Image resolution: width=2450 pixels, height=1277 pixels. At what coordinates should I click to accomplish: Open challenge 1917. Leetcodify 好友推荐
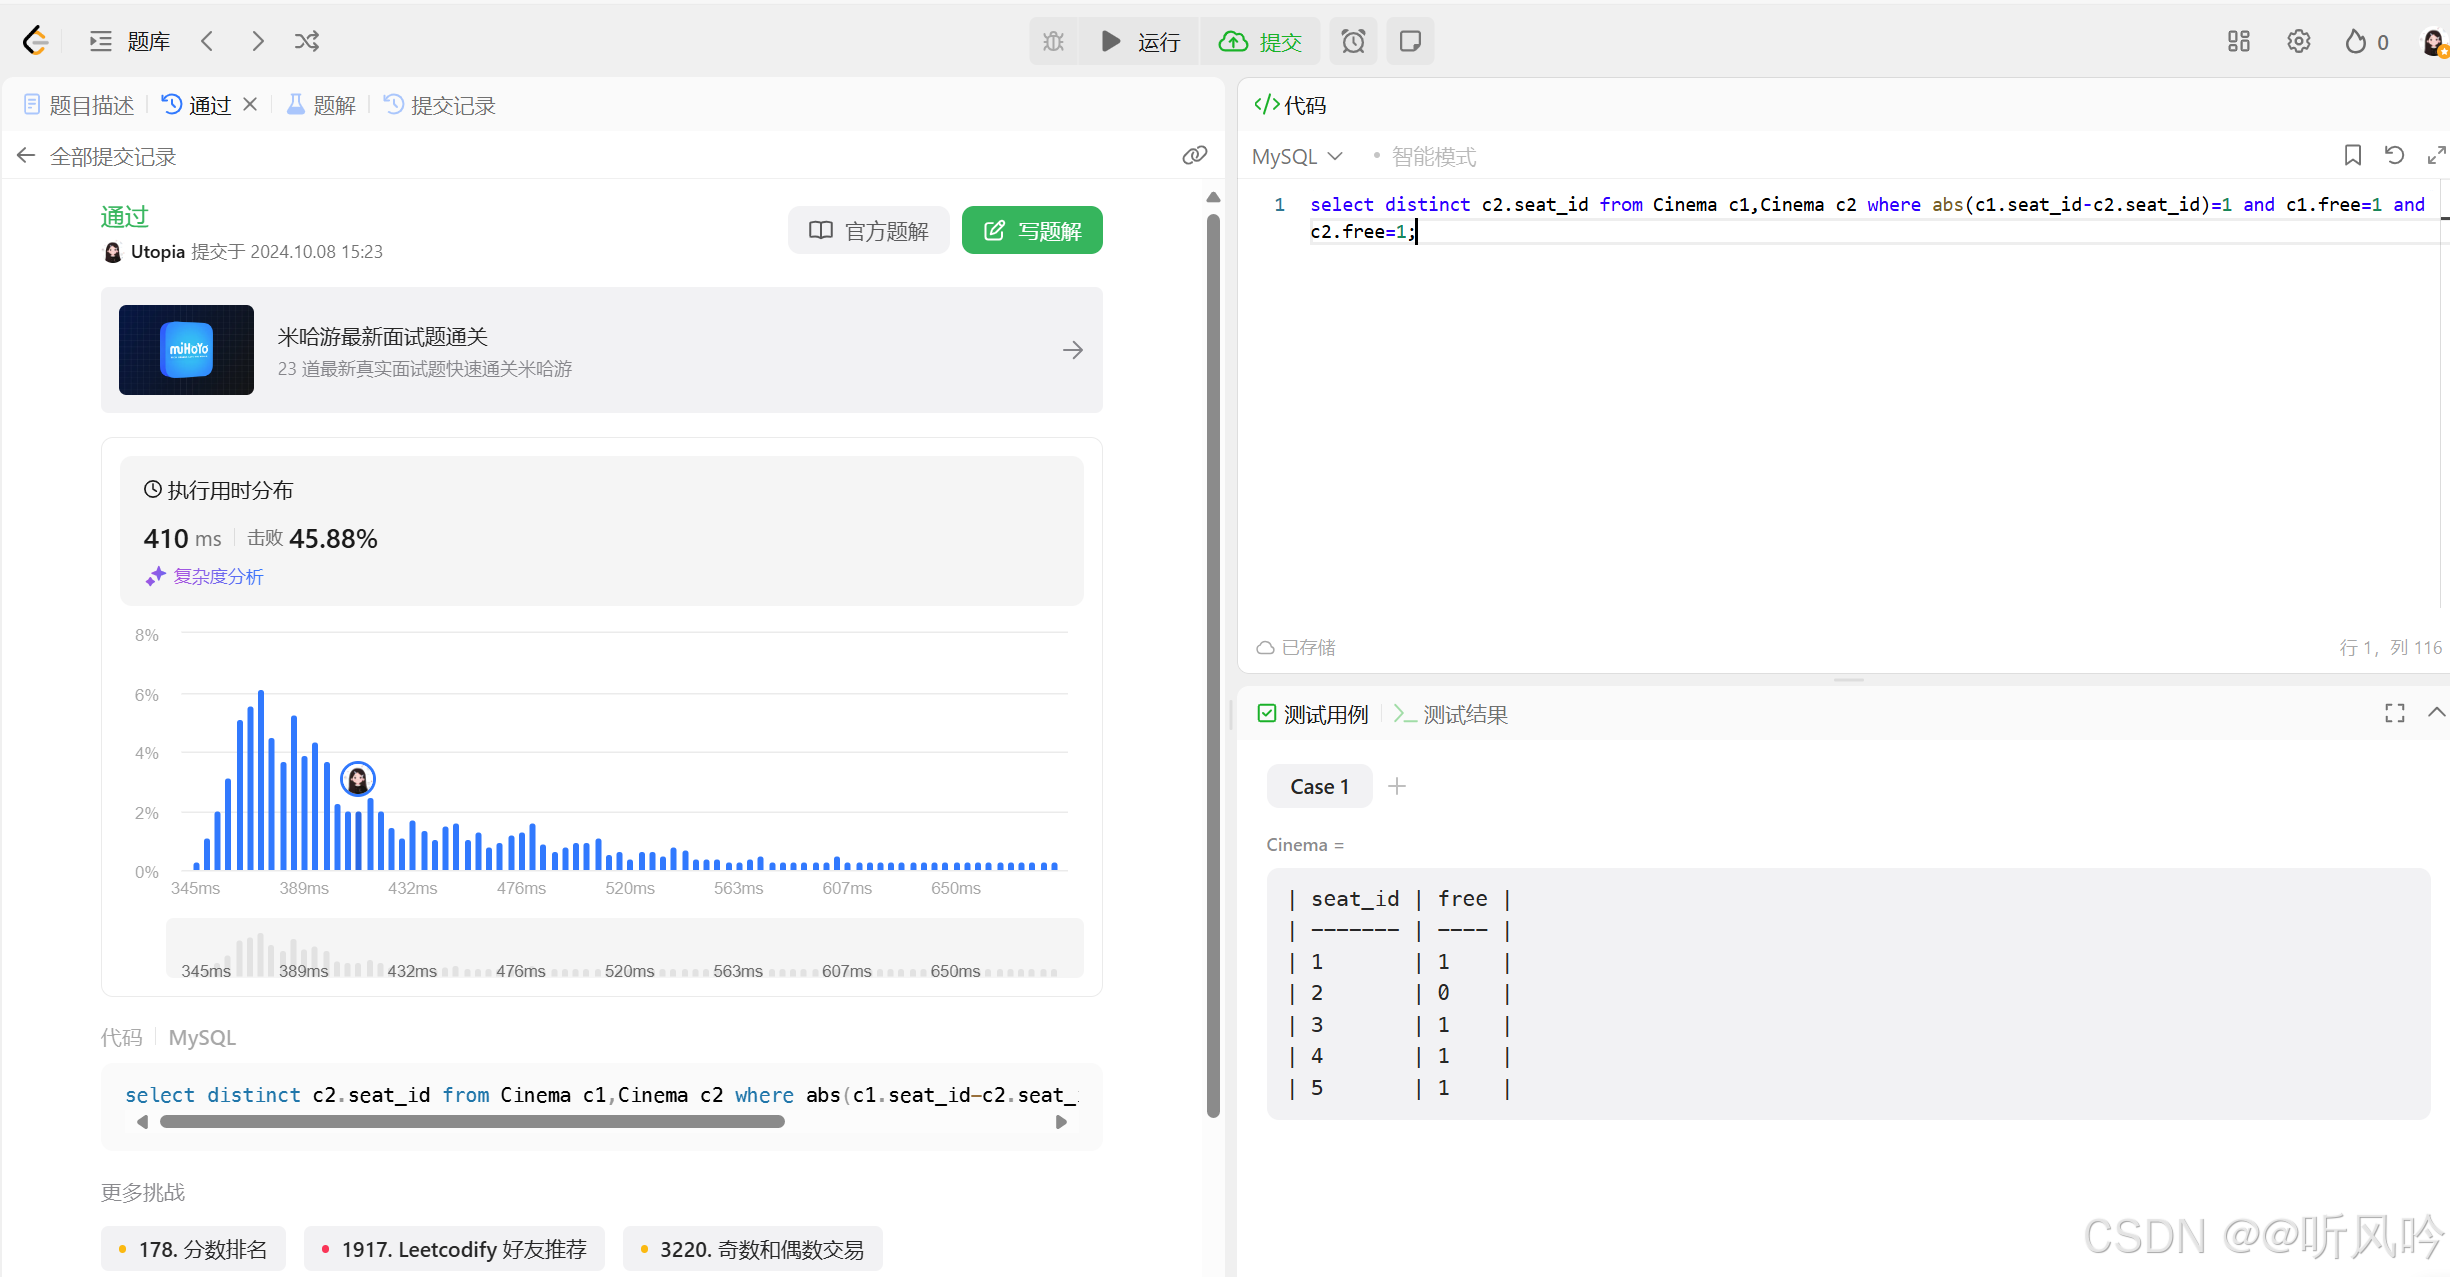[x=454, y=1249]
